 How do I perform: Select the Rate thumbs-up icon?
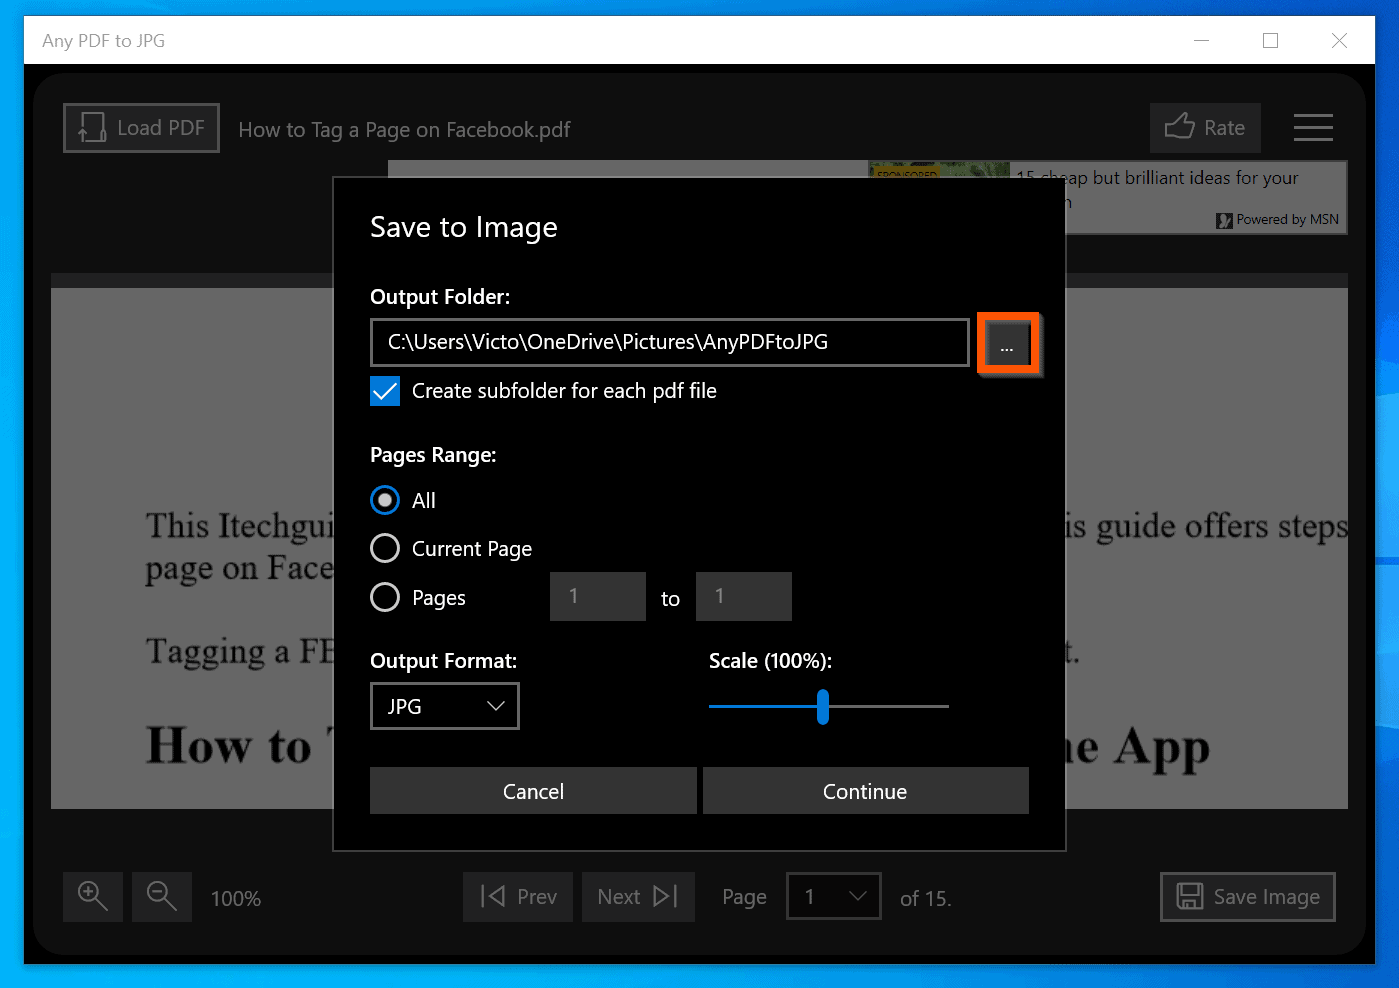point(1180,127)
